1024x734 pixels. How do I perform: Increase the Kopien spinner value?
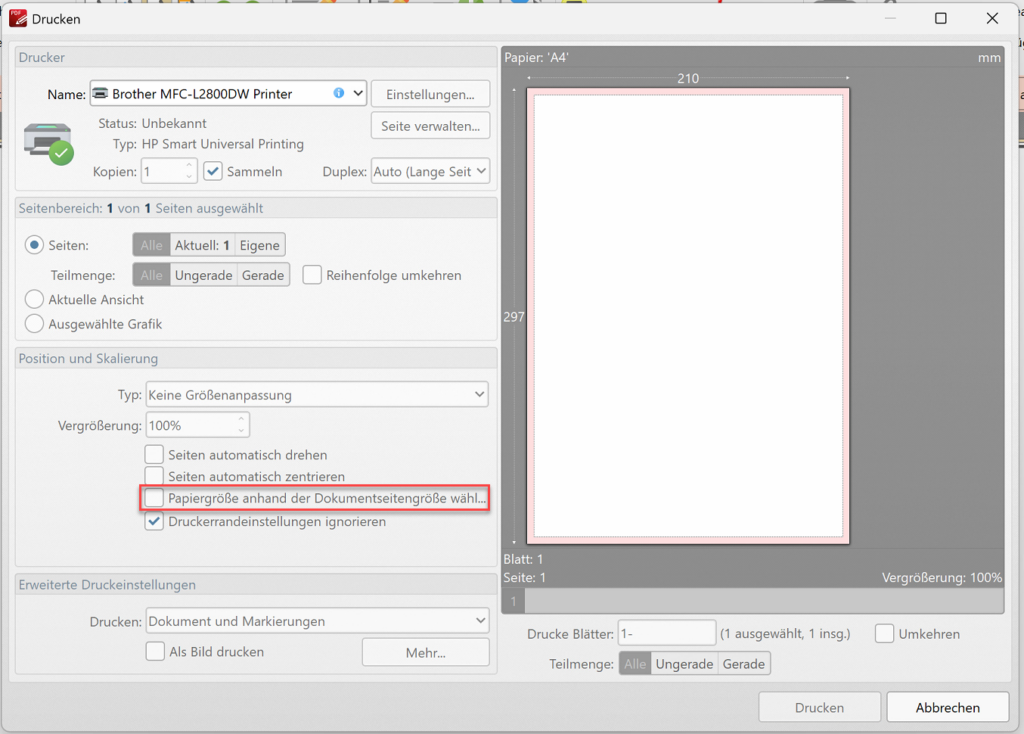coord(190,166)
